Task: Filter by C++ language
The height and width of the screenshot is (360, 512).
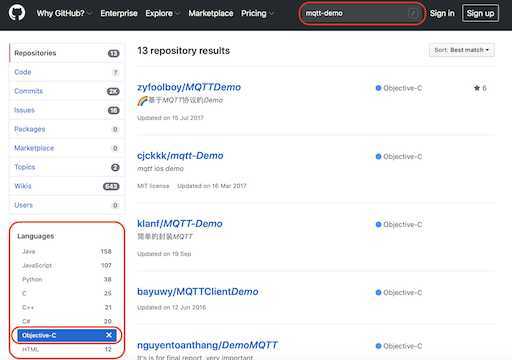Action: pos(67,307)
